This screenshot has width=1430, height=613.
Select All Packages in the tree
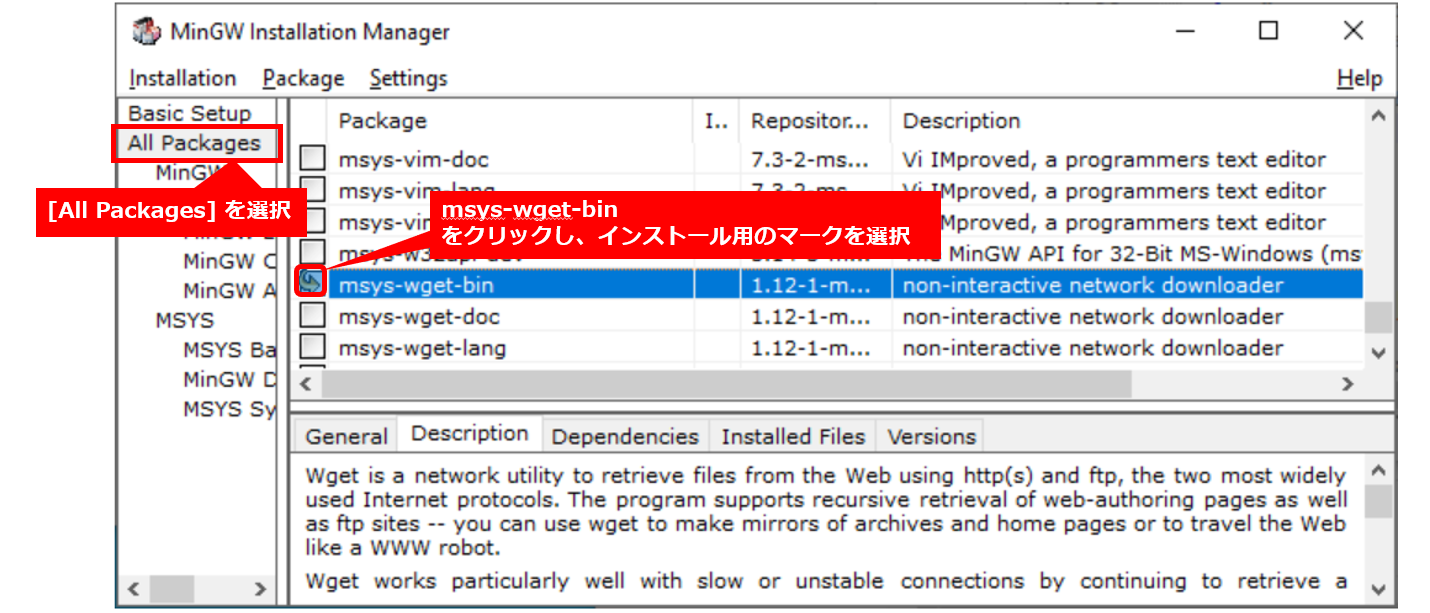pyautogui.click(x=194, y=143)
